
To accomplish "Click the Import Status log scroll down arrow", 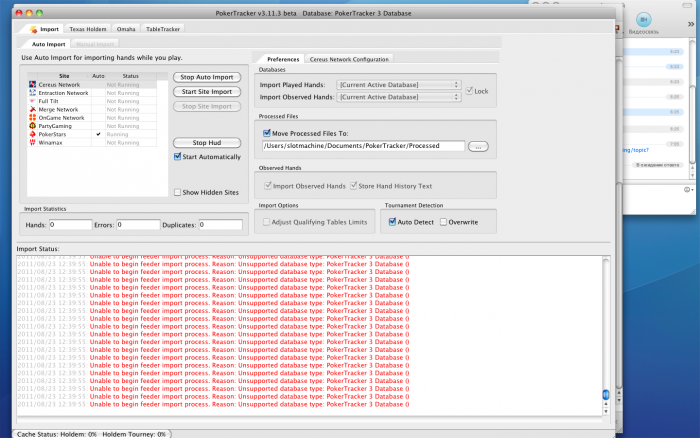I will (x=606, y=412).
